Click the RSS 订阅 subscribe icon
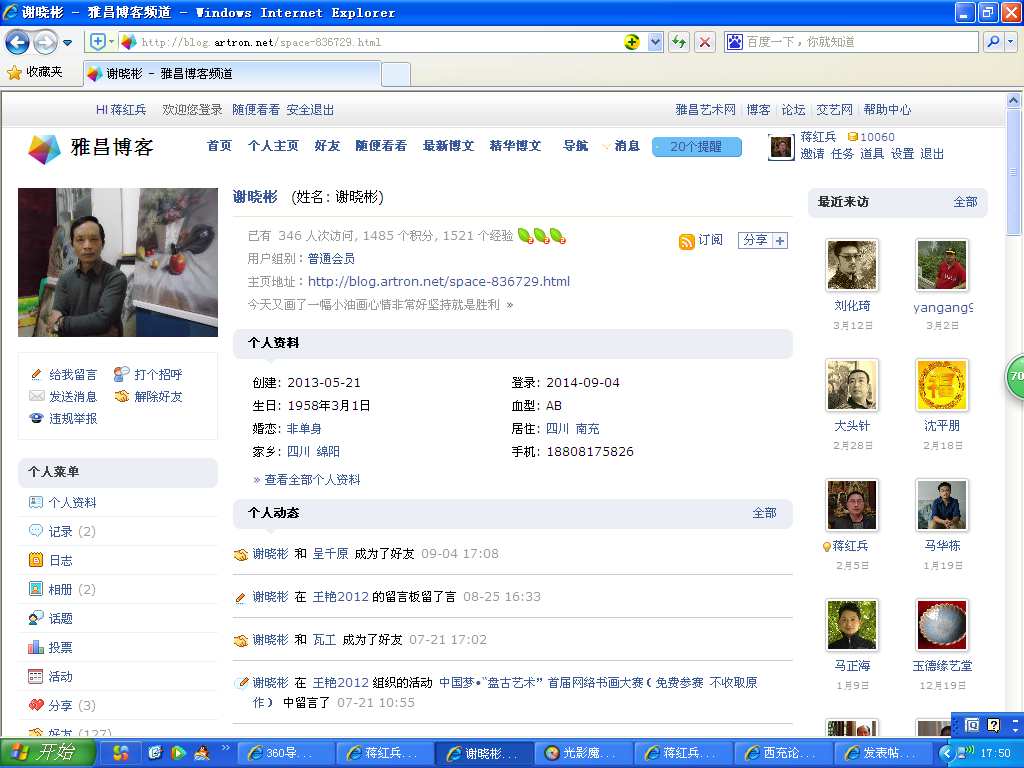The height and width of the screenshot is (768, 1024). coord(686,241)
